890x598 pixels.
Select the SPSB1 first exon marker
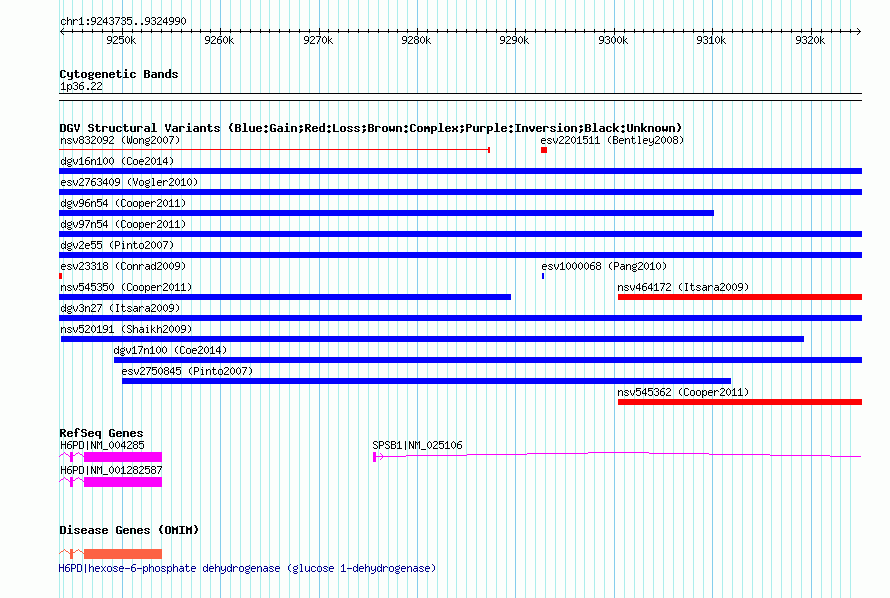pyautogui.click(x=375, y=457)
